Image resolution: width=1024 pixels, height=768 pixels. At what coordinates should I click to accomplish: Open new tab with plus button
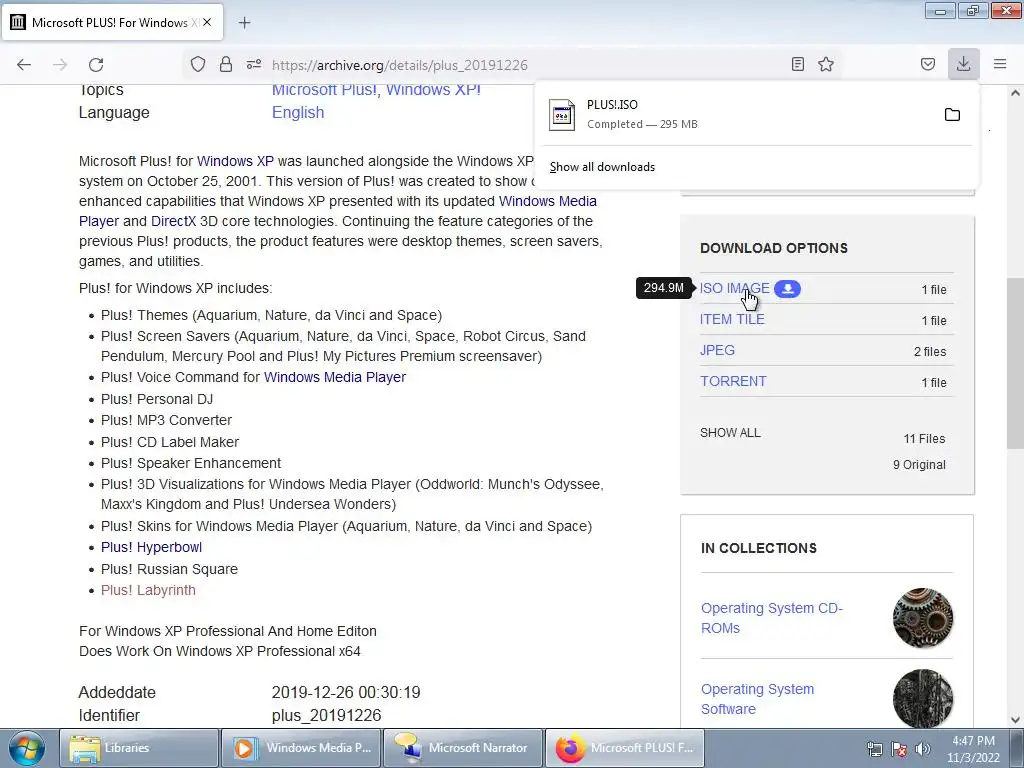(x=244, y=23)
